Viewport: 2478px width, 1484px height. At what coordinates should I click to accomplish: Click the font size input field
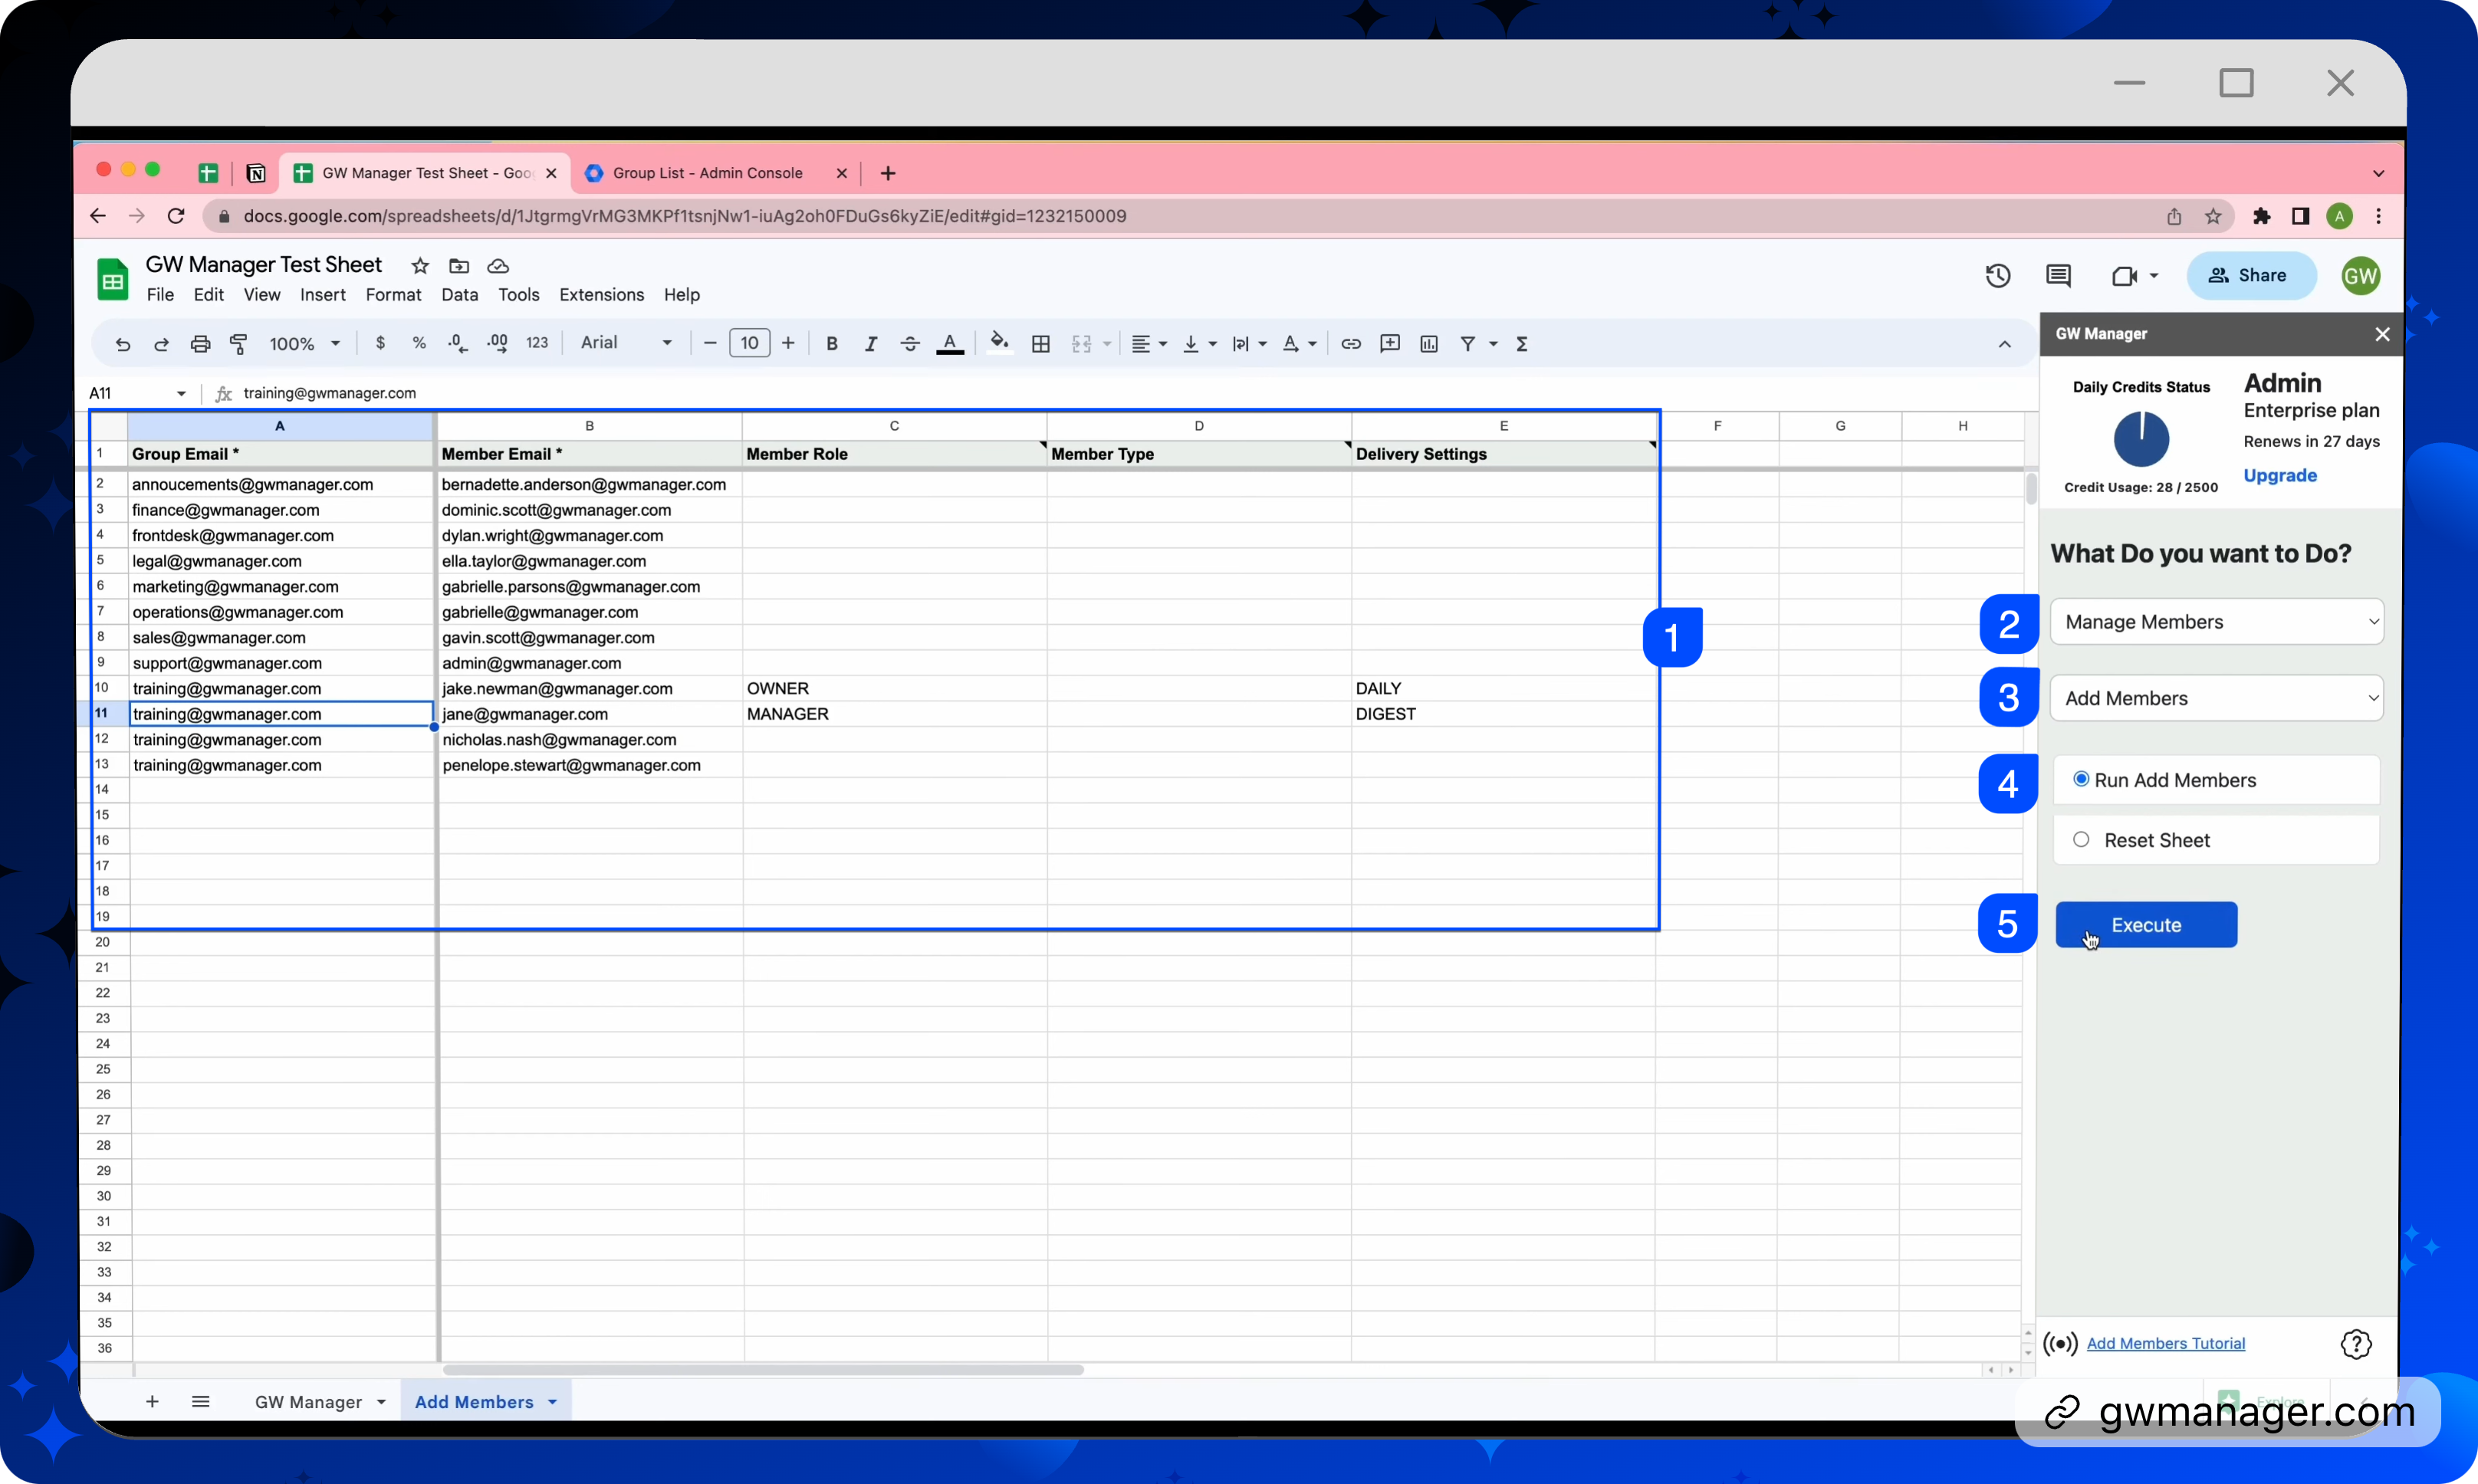(x=749, y=343)
